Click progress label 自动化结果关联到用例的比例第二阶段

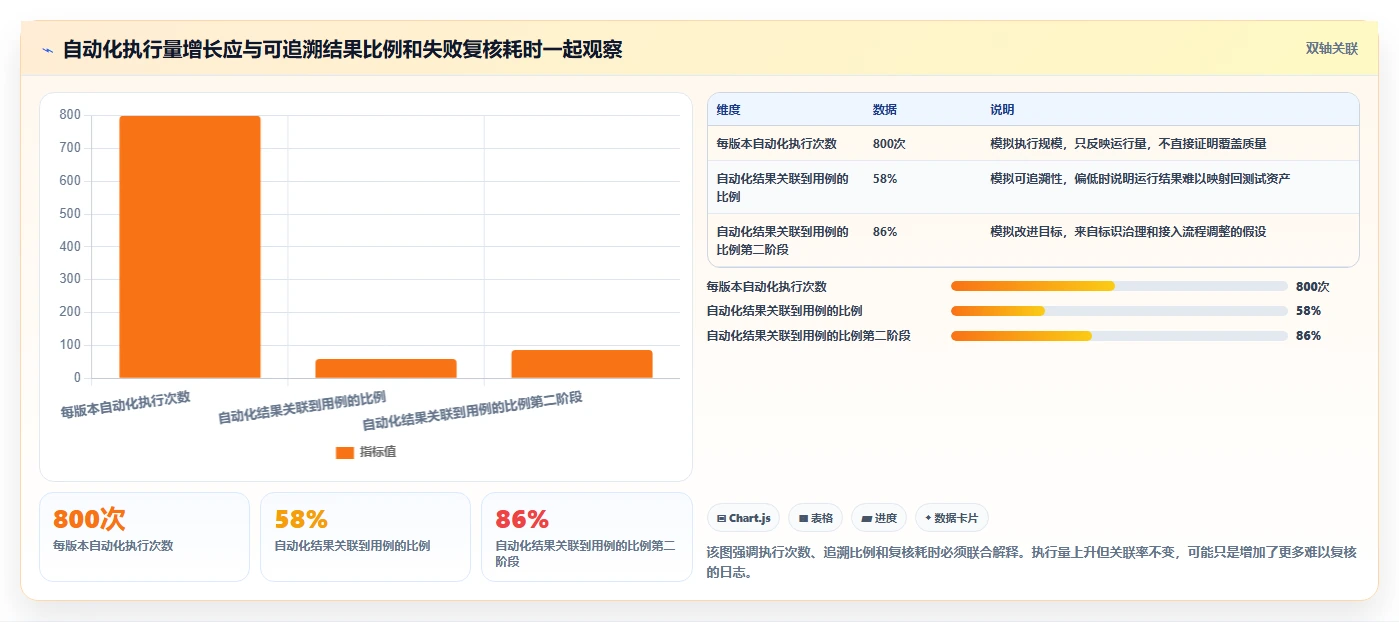click(808, 336)
